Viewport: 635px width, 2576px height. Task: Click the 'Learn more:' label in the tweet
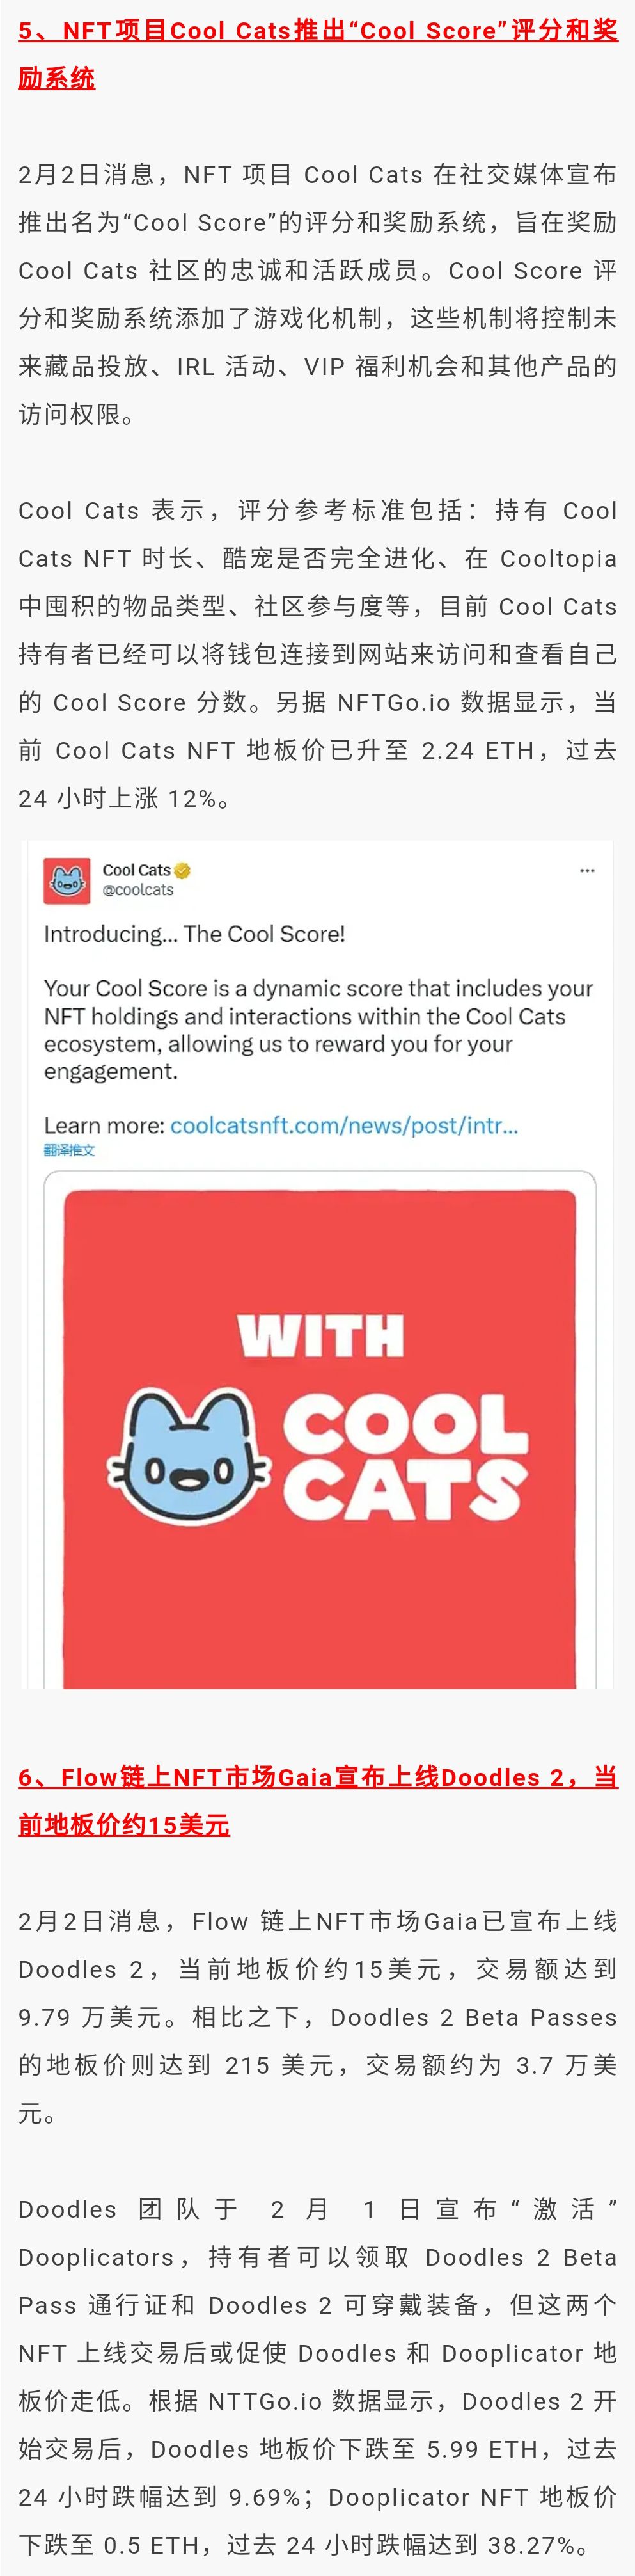(x=104, y=1125)
